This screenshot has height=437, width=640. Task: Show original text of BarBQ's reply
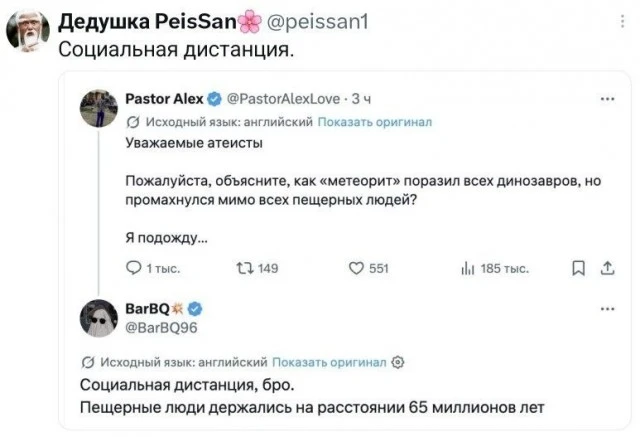click(329, 362)
